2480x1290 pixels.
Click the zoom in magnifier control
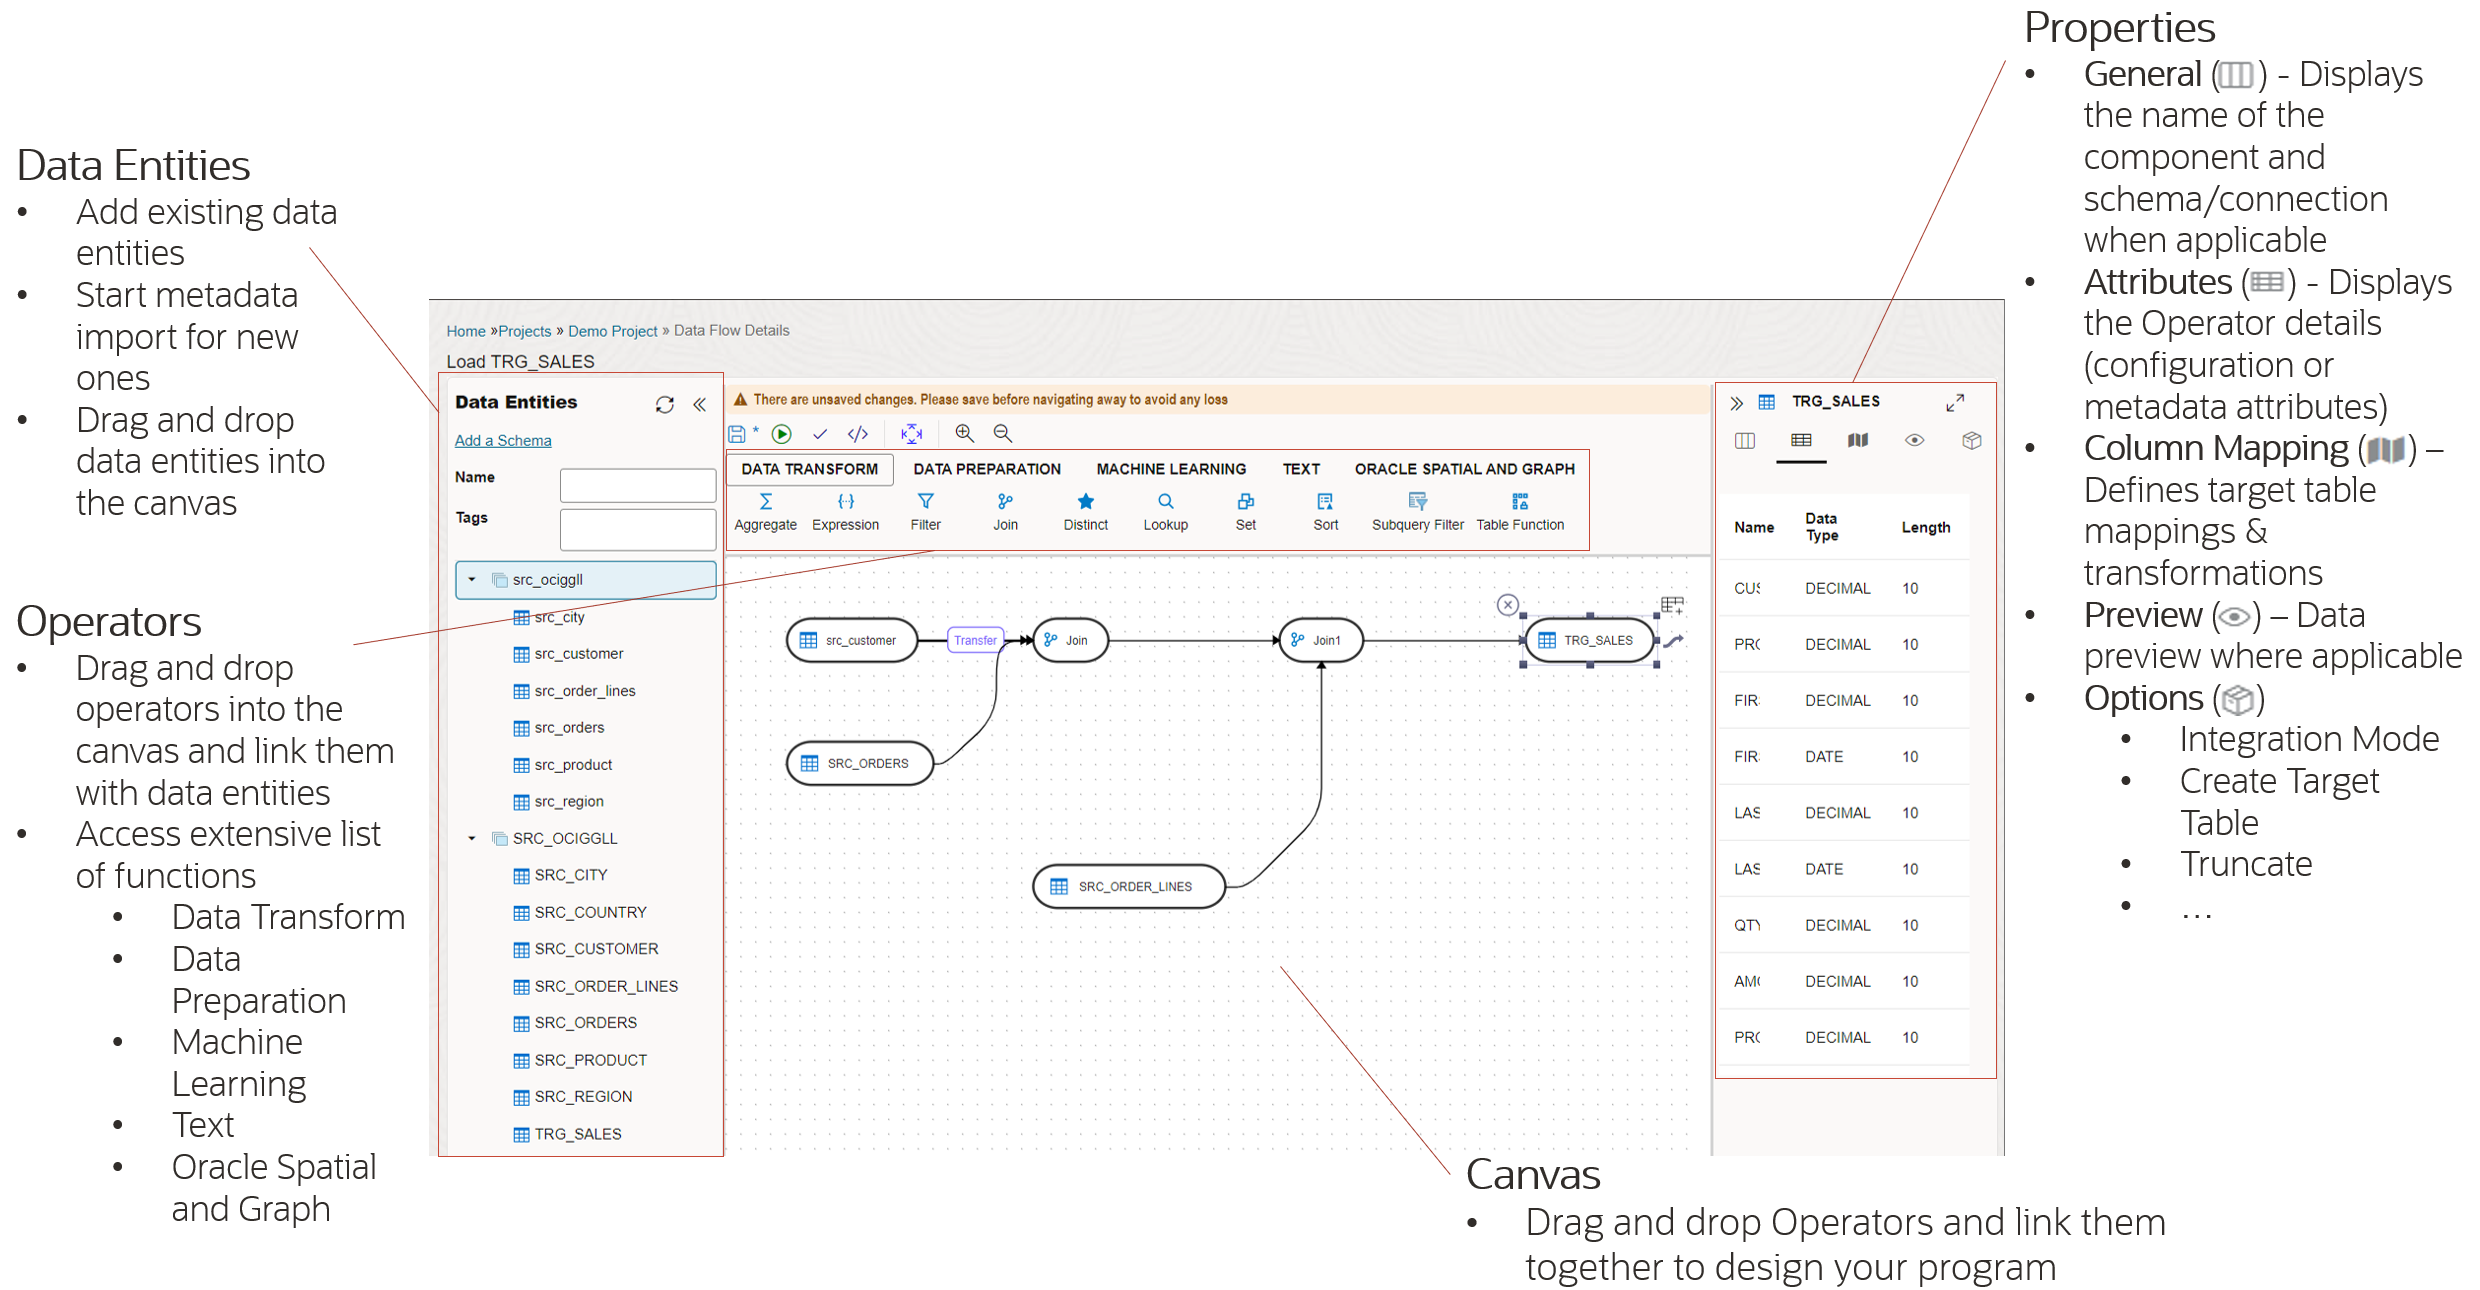[x=965, y=434]
